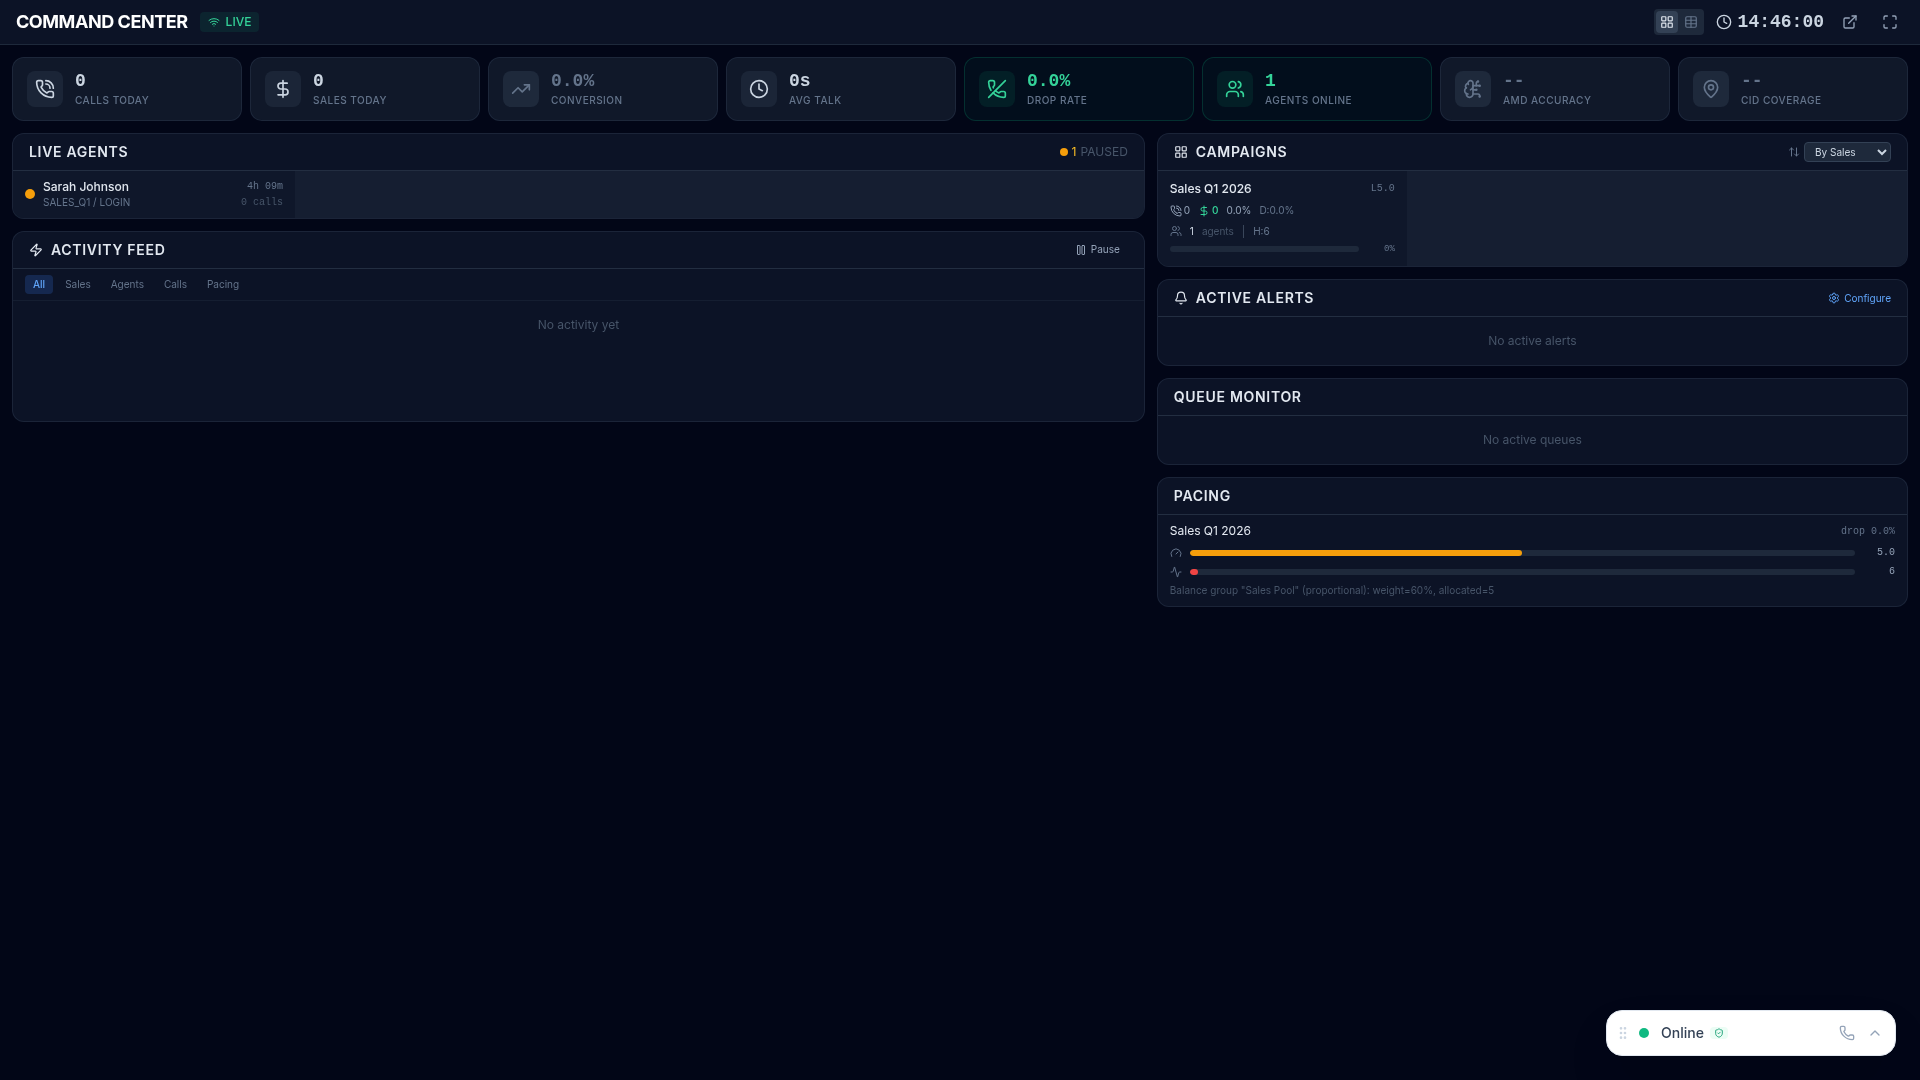1920x1080 pixels.
Task: Expand the Sales Q1 2026 campaign card
Action: click(1282, 218)
